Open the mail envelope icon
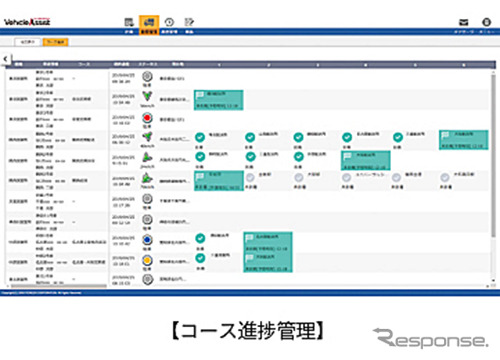The height and width of the screenshot is (360, 500). pyautogui.click(x=464, y=22)
